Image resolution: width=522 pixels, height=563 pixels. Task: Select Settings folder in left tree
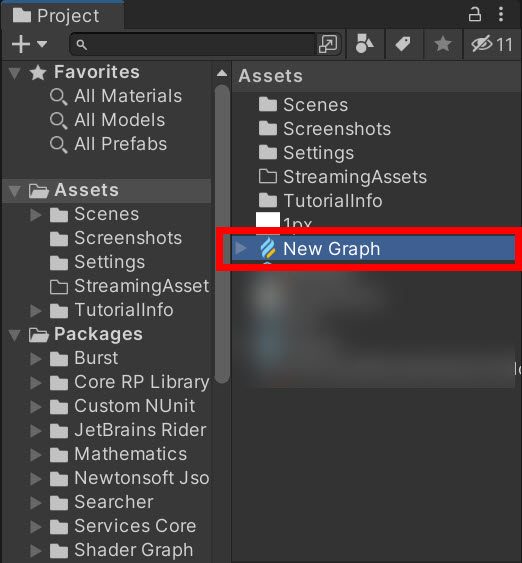(109, 262)
